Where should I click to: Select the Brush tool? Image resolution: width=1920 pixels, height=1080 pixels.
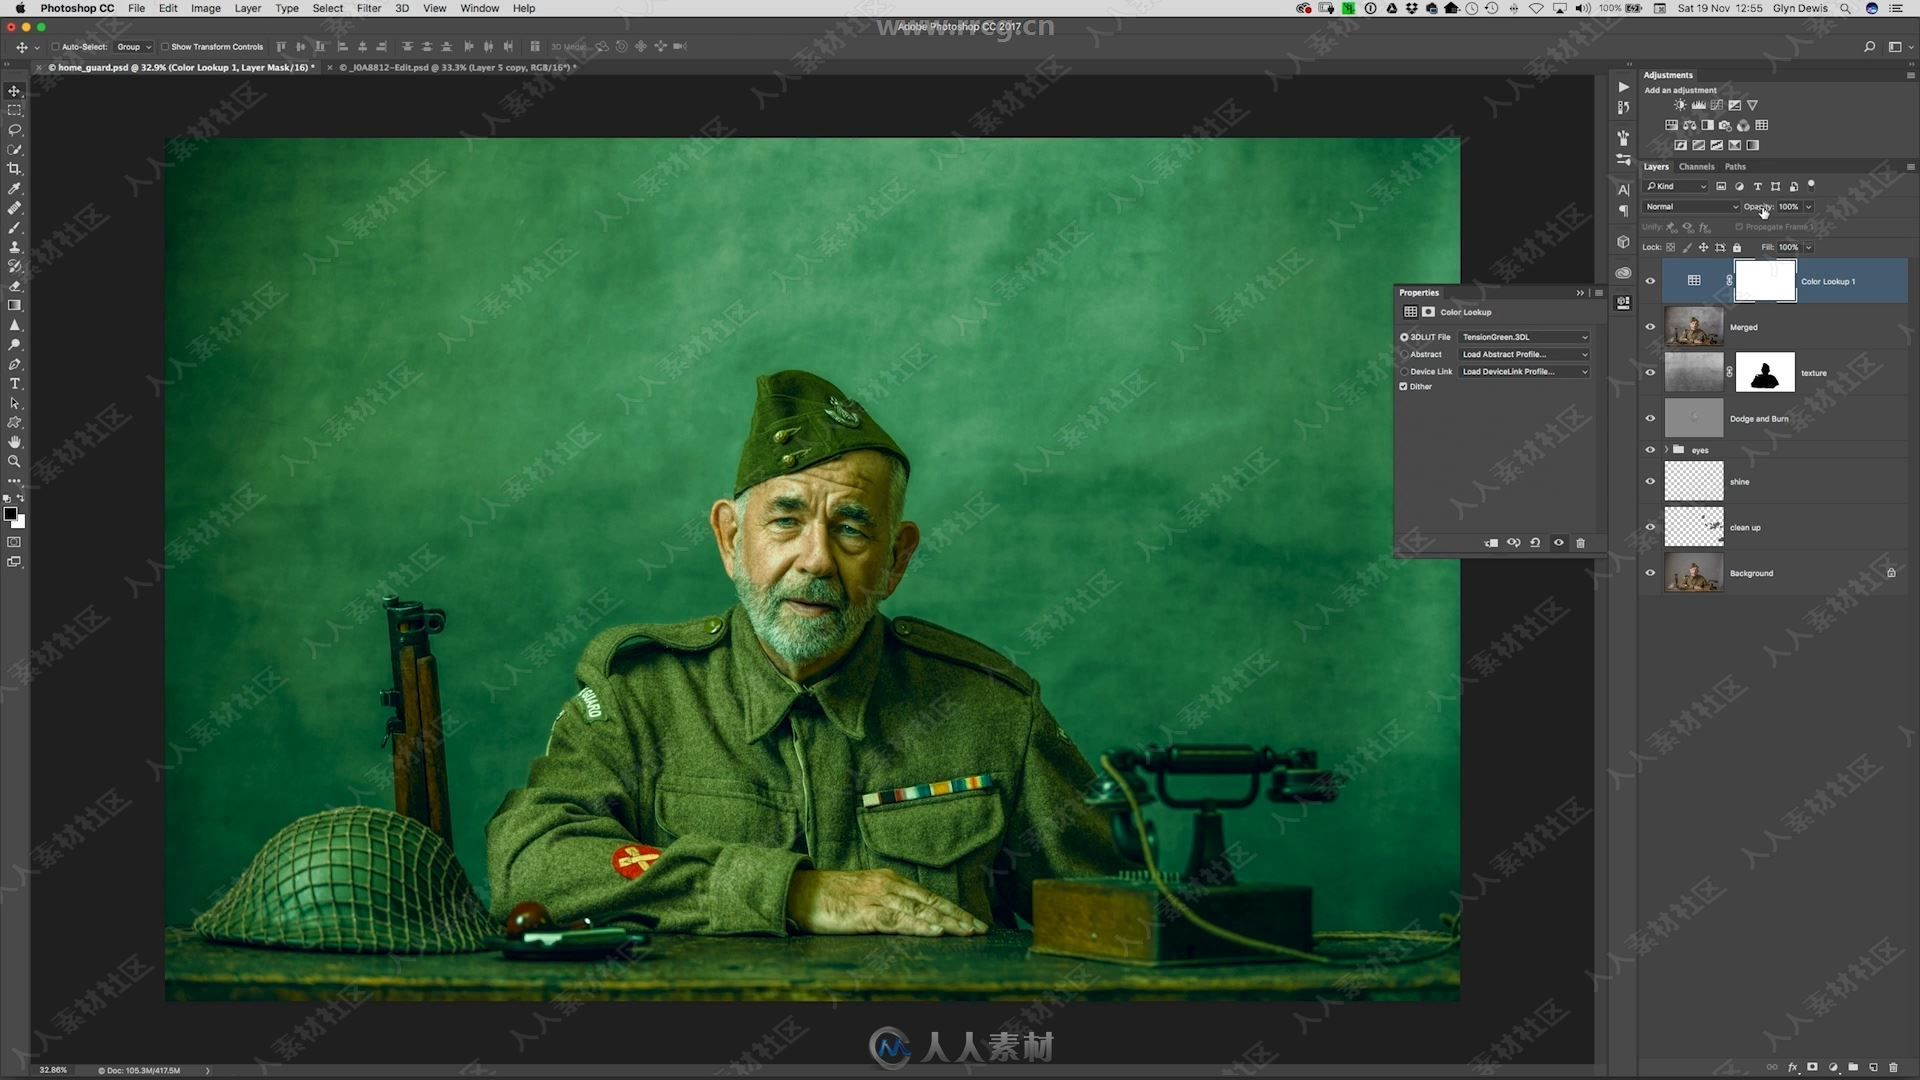14,227
